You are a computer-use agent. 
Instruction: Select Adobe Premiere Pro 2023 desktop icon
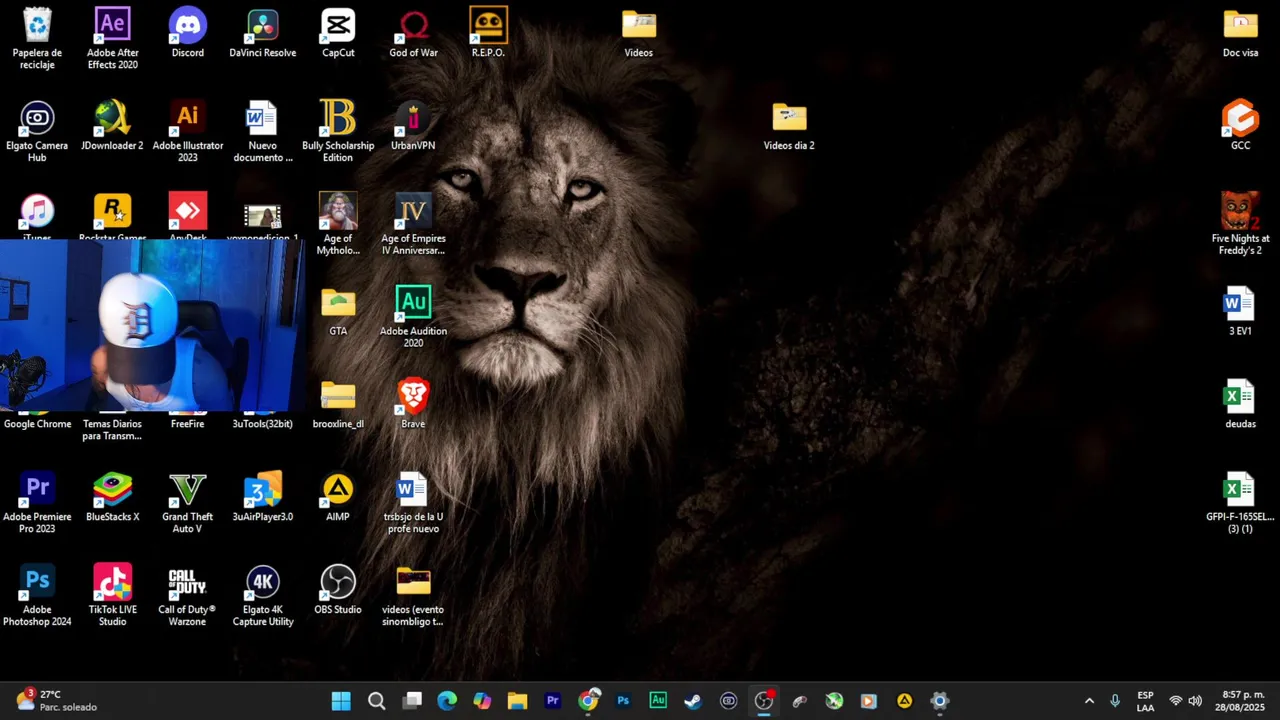coord(37,503)
